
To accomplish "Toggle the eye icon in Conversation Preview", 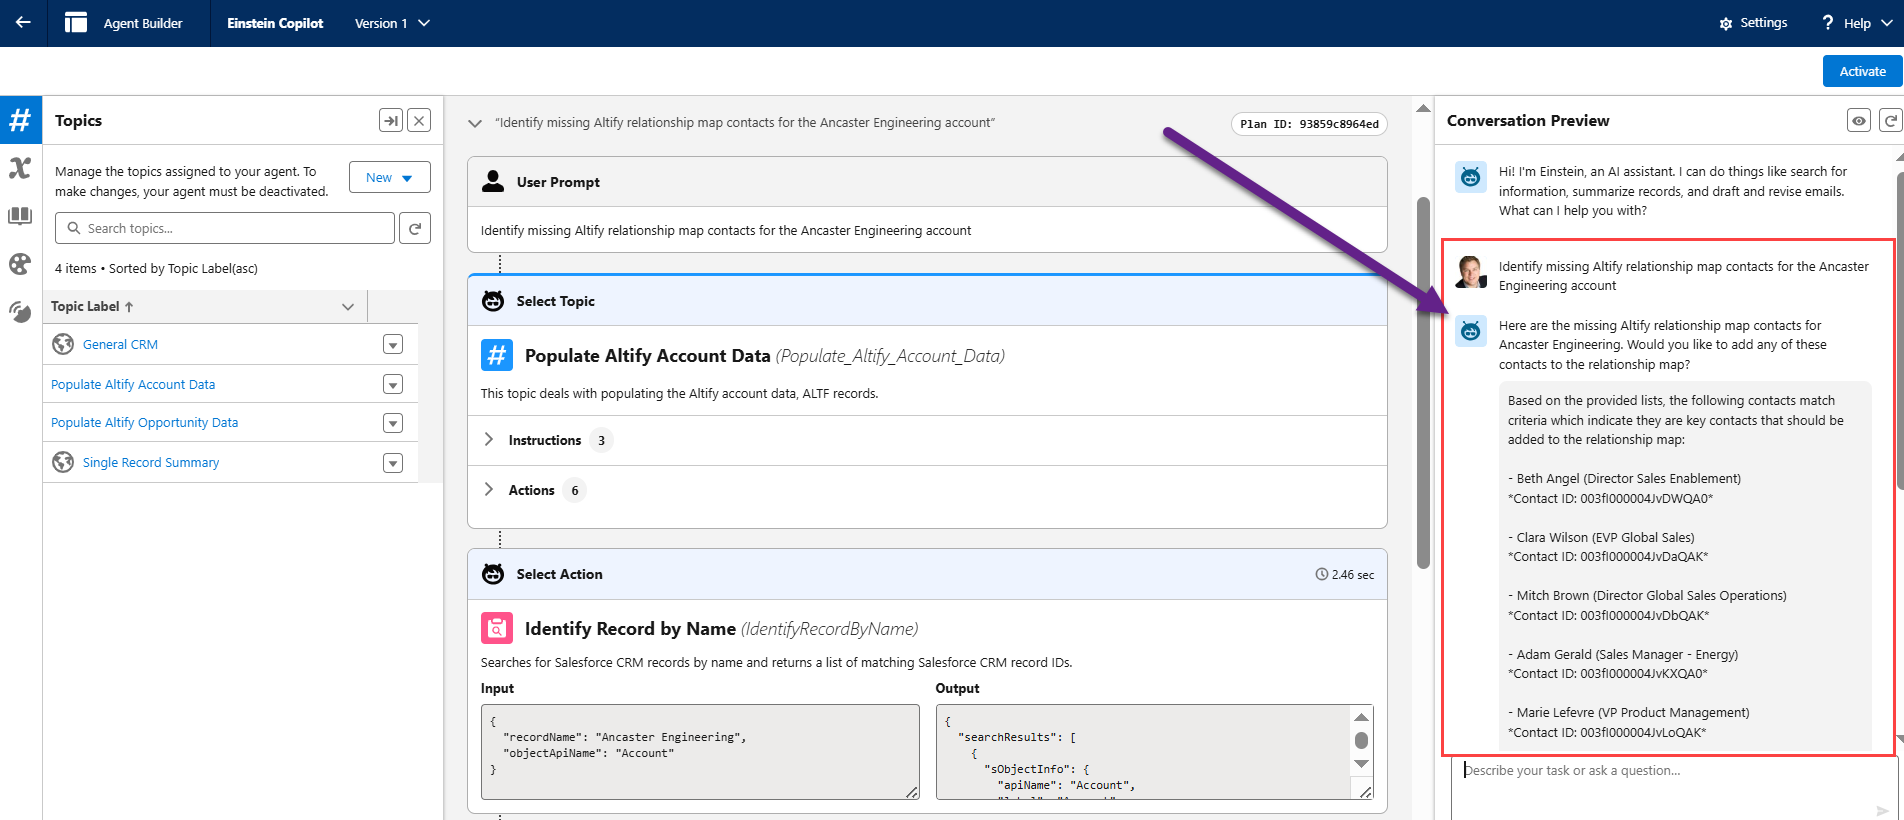I will point(1859,121).
